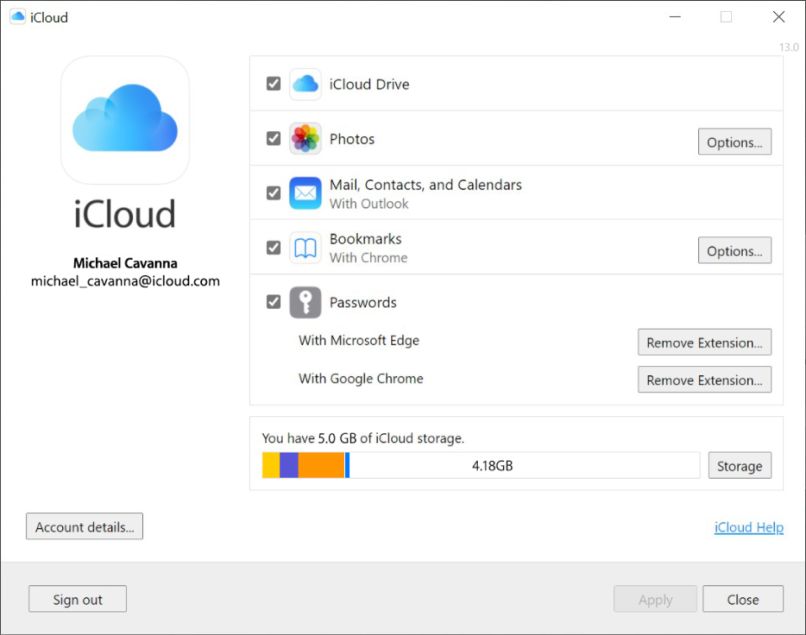The width and height of the screenshot is (806, 635).
Task: Uncheck the iCloud Drive checkbox
Action: 272,84
